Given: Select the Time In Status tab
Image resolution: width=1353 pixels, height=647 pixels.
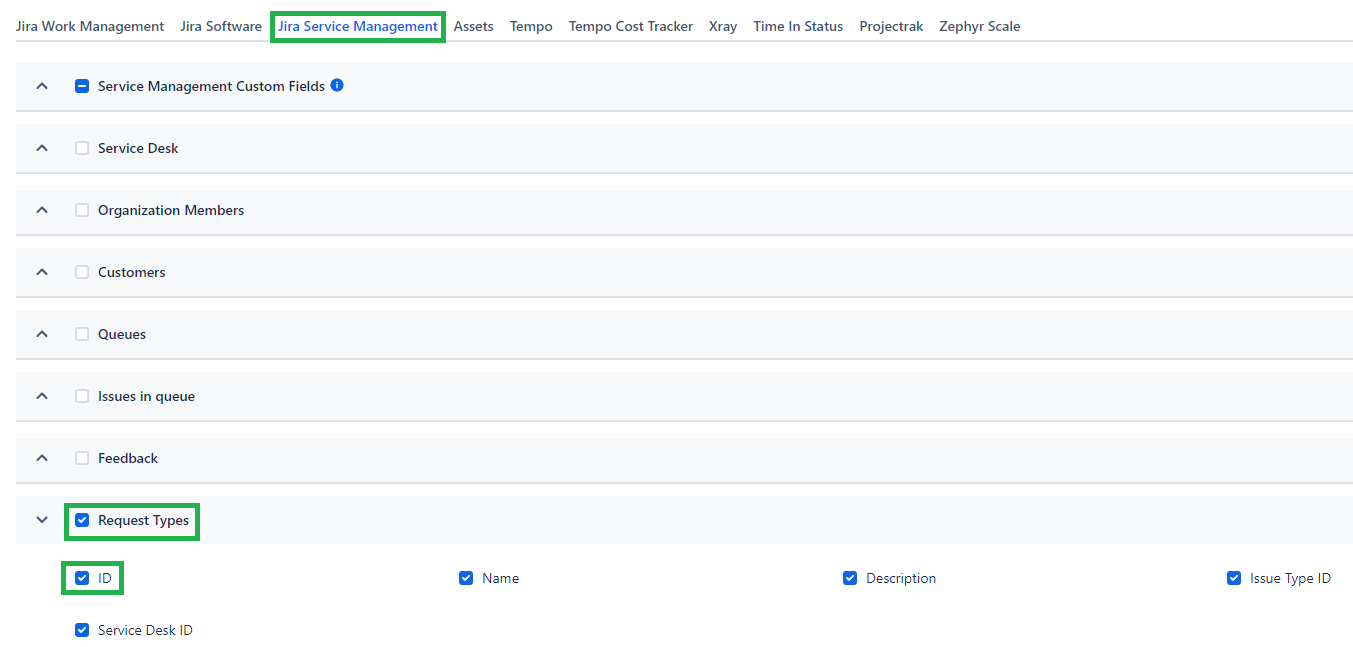Looking at the screenshot, I should [797, 27].
